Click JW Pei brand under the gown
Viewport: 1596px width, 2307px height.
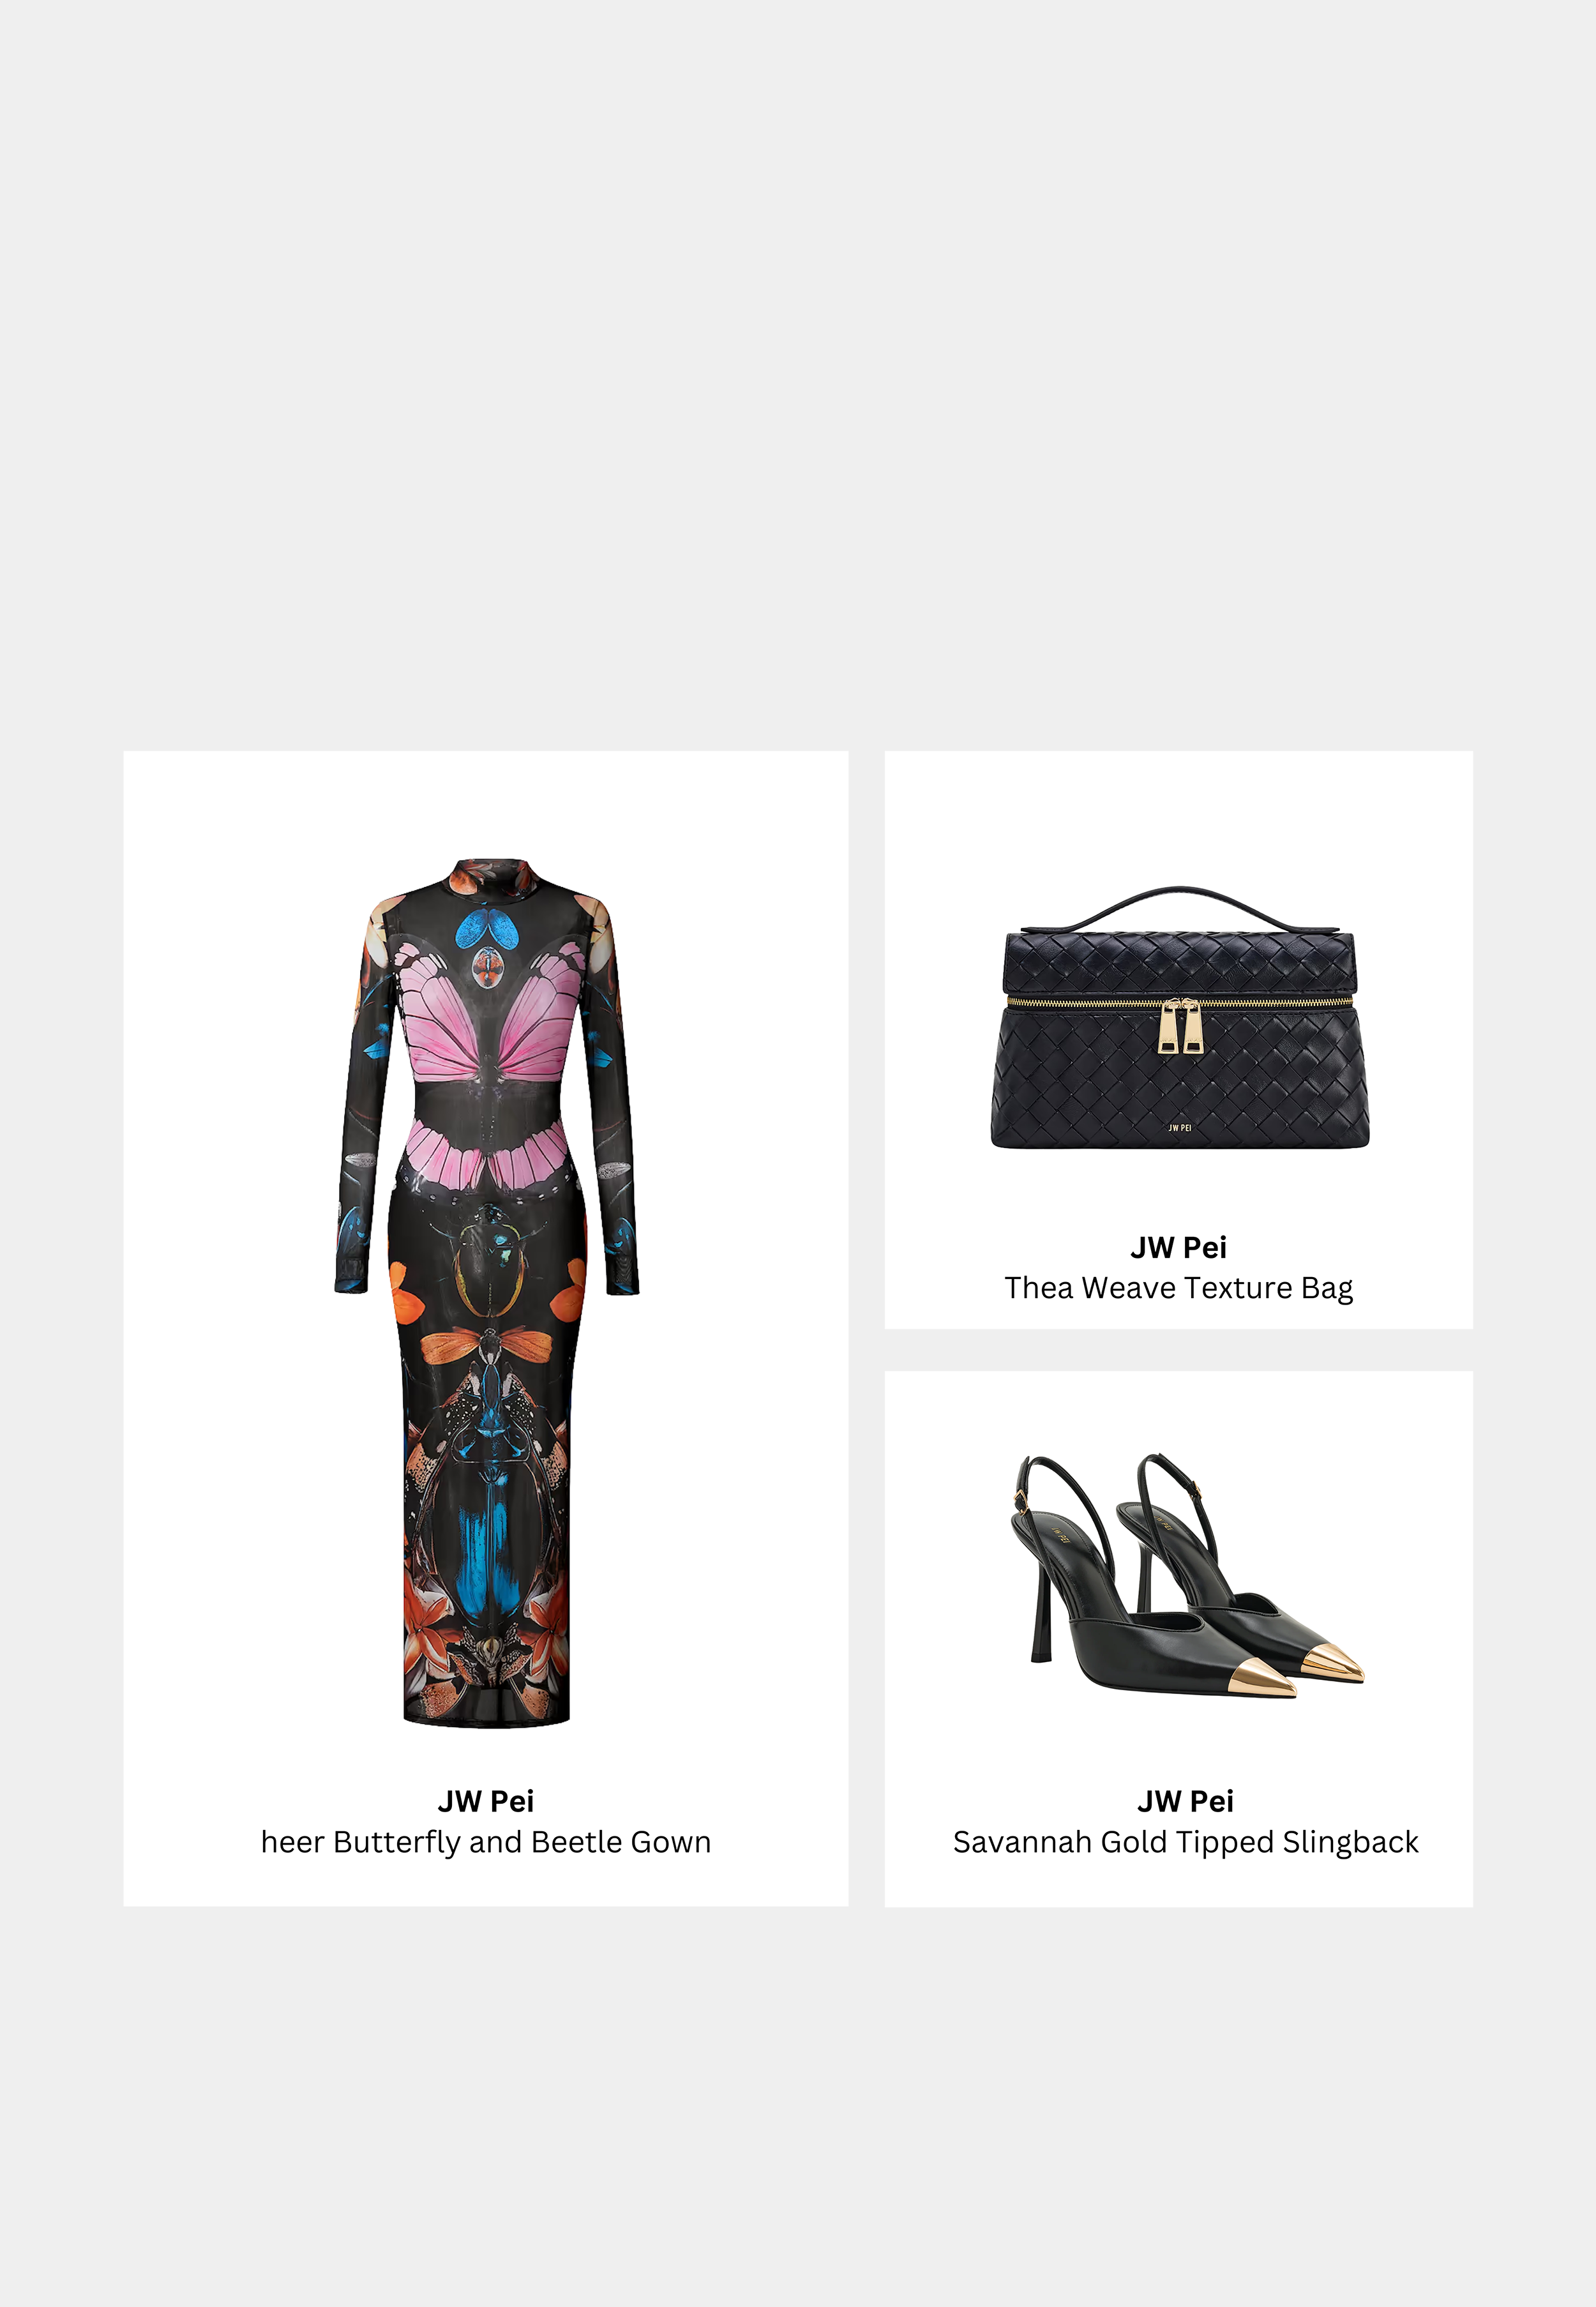pyautogui.click(x=486, y=1801)
